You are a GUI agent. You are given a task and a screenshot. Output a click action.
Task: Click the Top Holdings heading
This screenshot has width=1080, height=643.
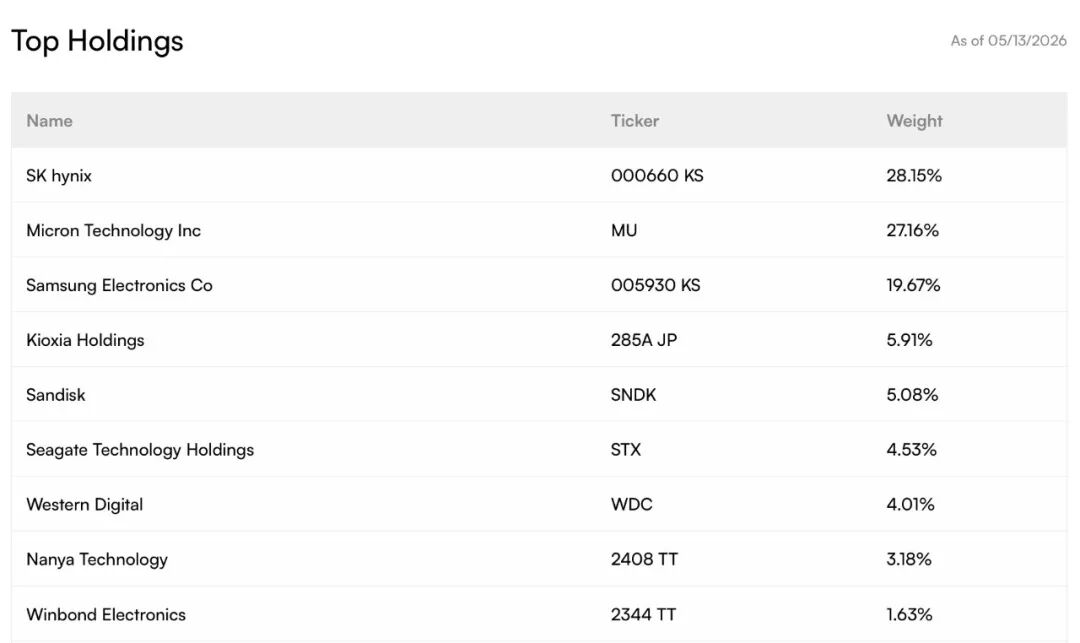[x=97, y=41]
